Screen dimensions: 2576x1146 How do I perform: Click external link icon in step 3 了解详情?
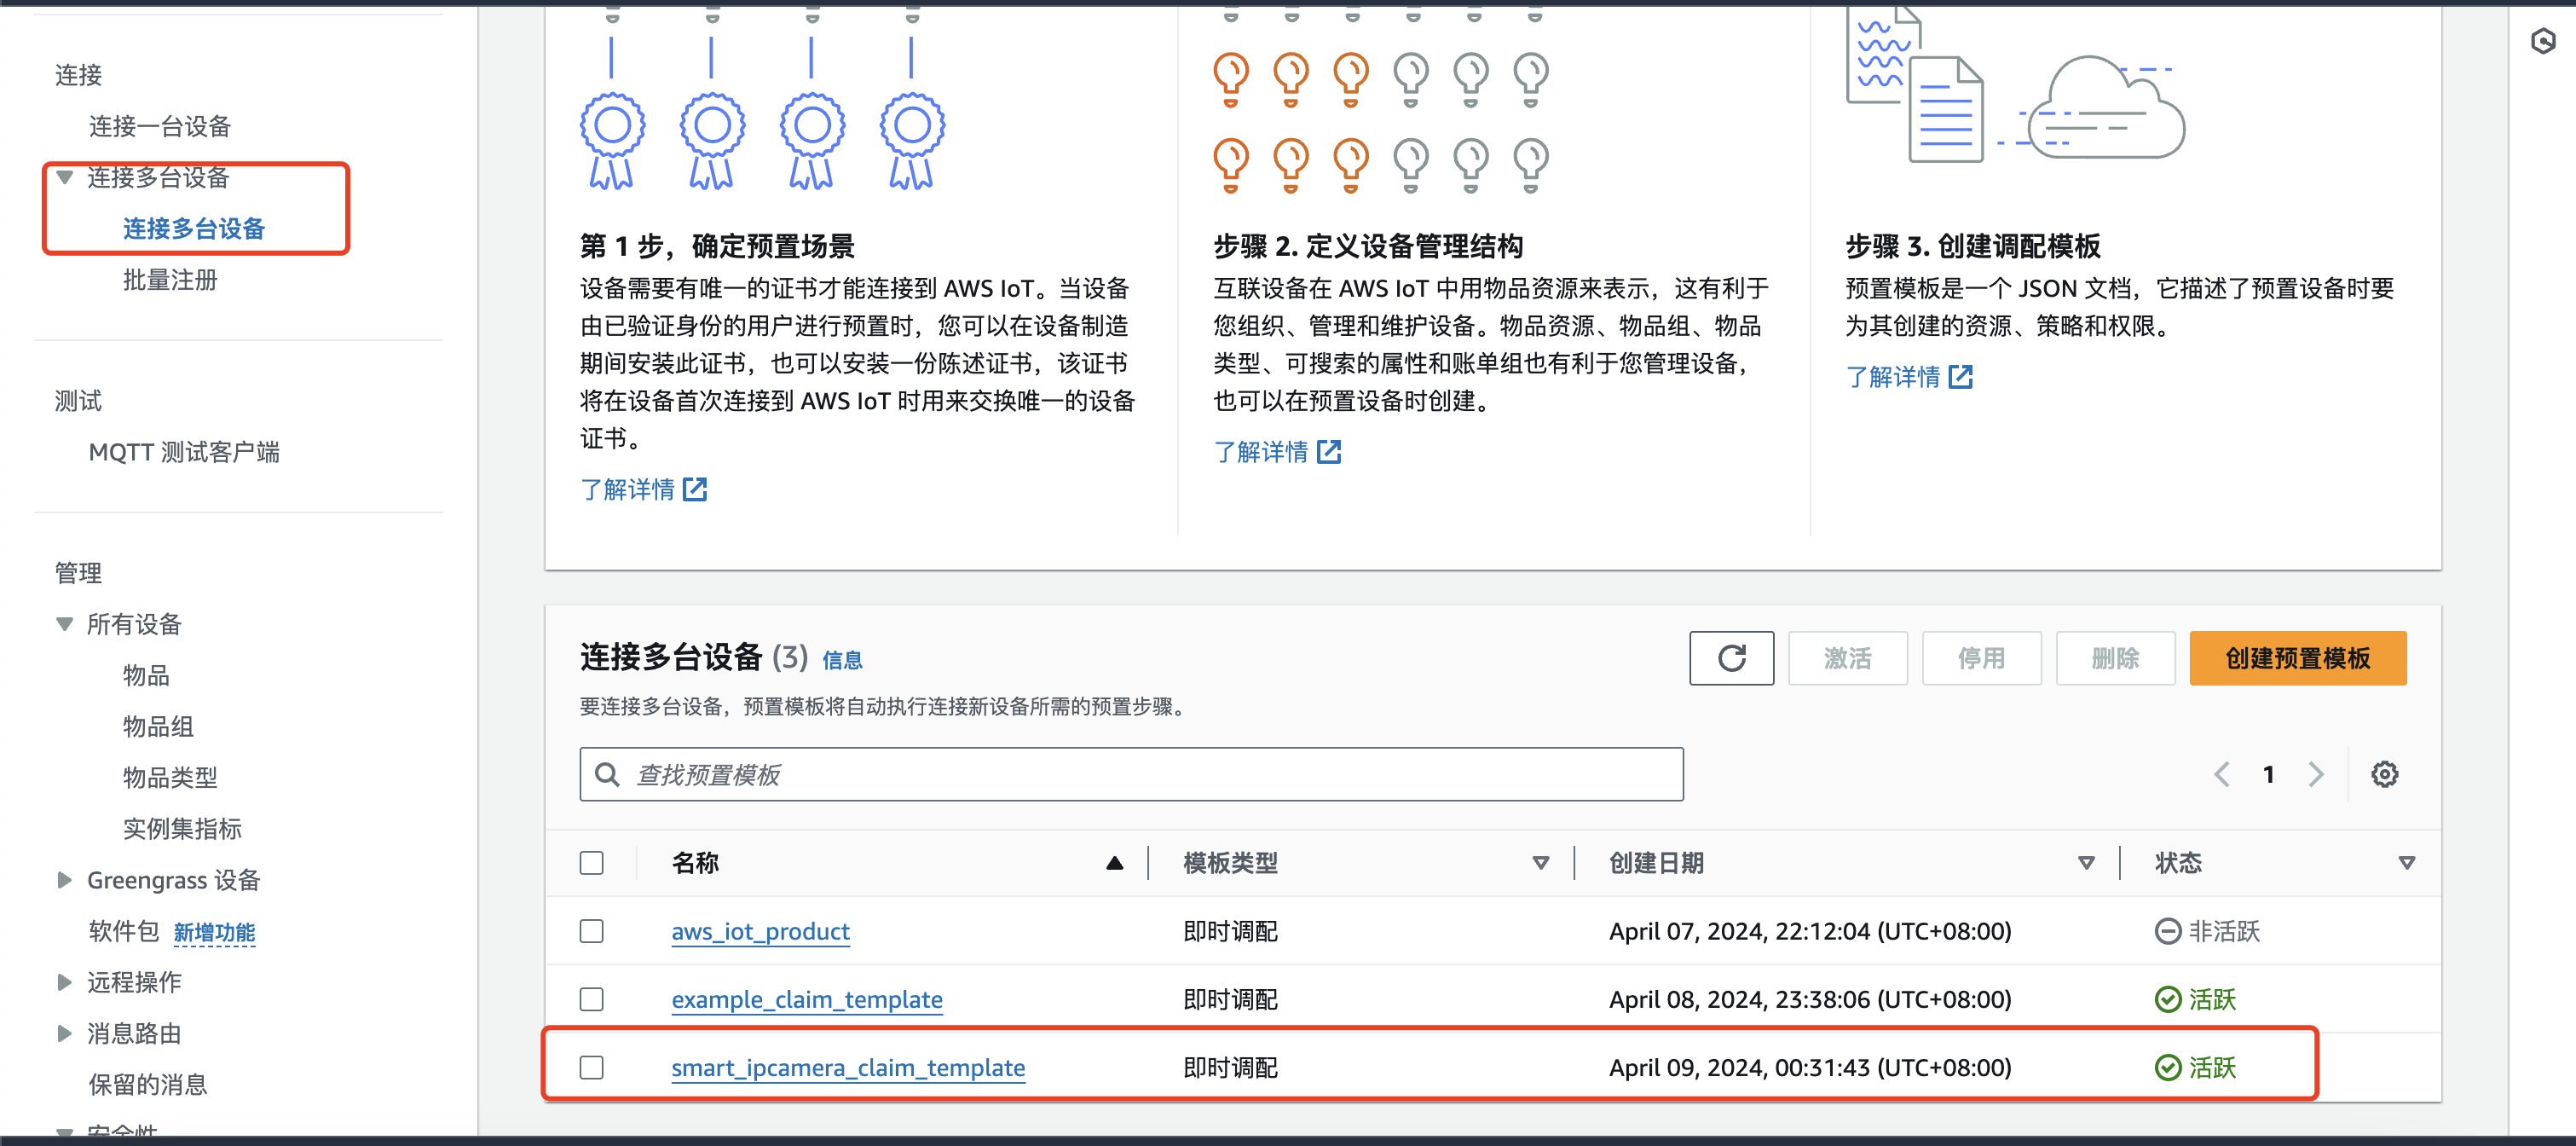point(1962,376)
